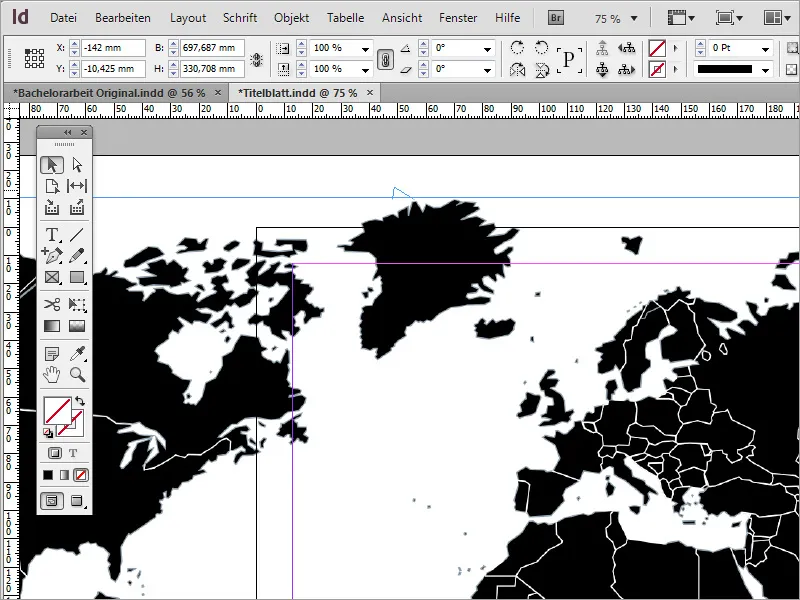Image resolution: width=800 pixels, height=600 pixels.
Task: Select the Scissors tool
Action: (x=52, y=305)
